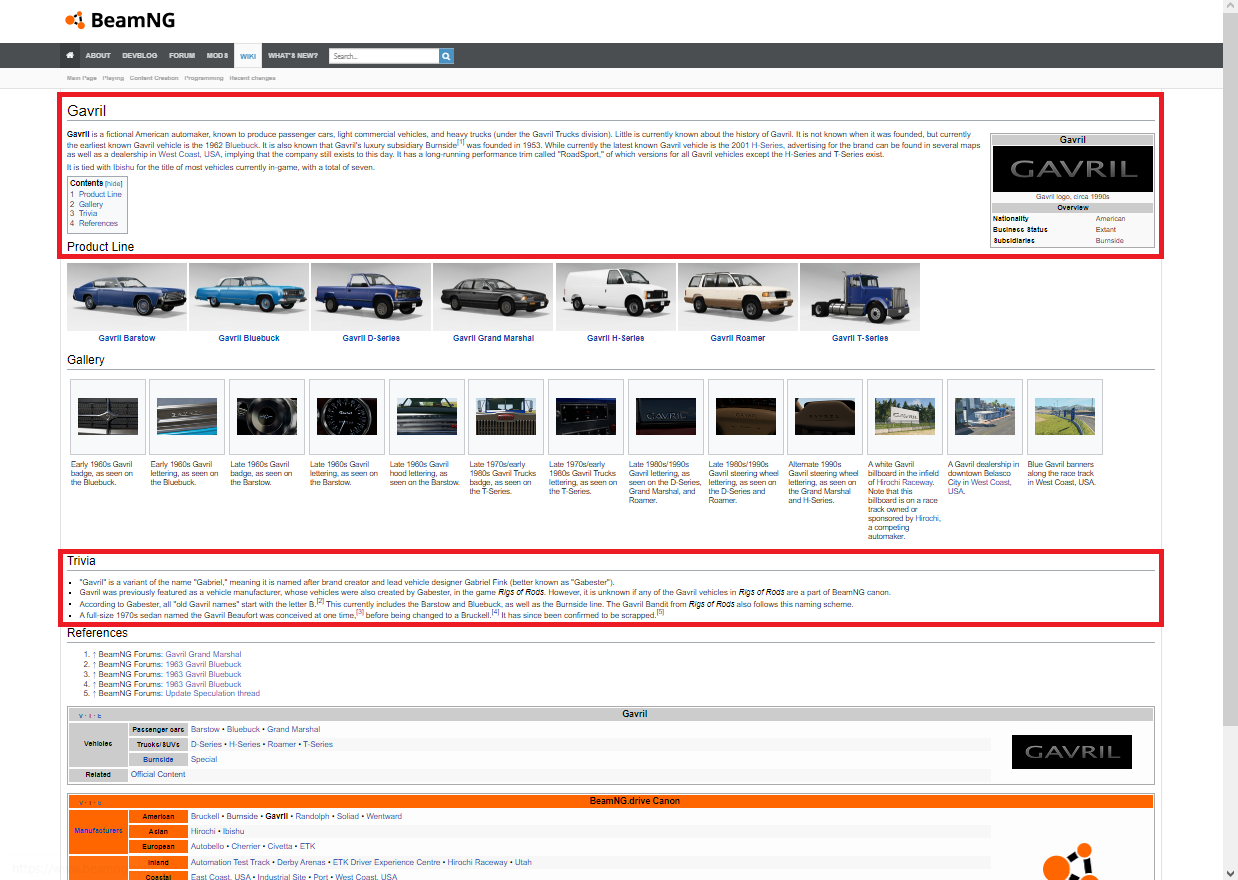Open the Gavril Roamer caption link

pos(738,338)
